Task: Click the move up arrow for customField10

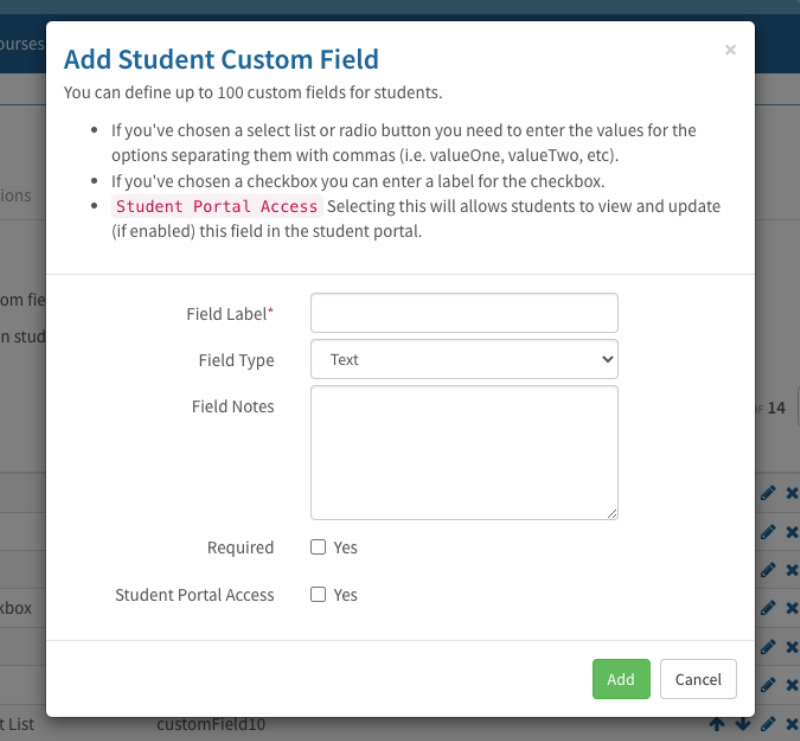Action: pos(717,724)
